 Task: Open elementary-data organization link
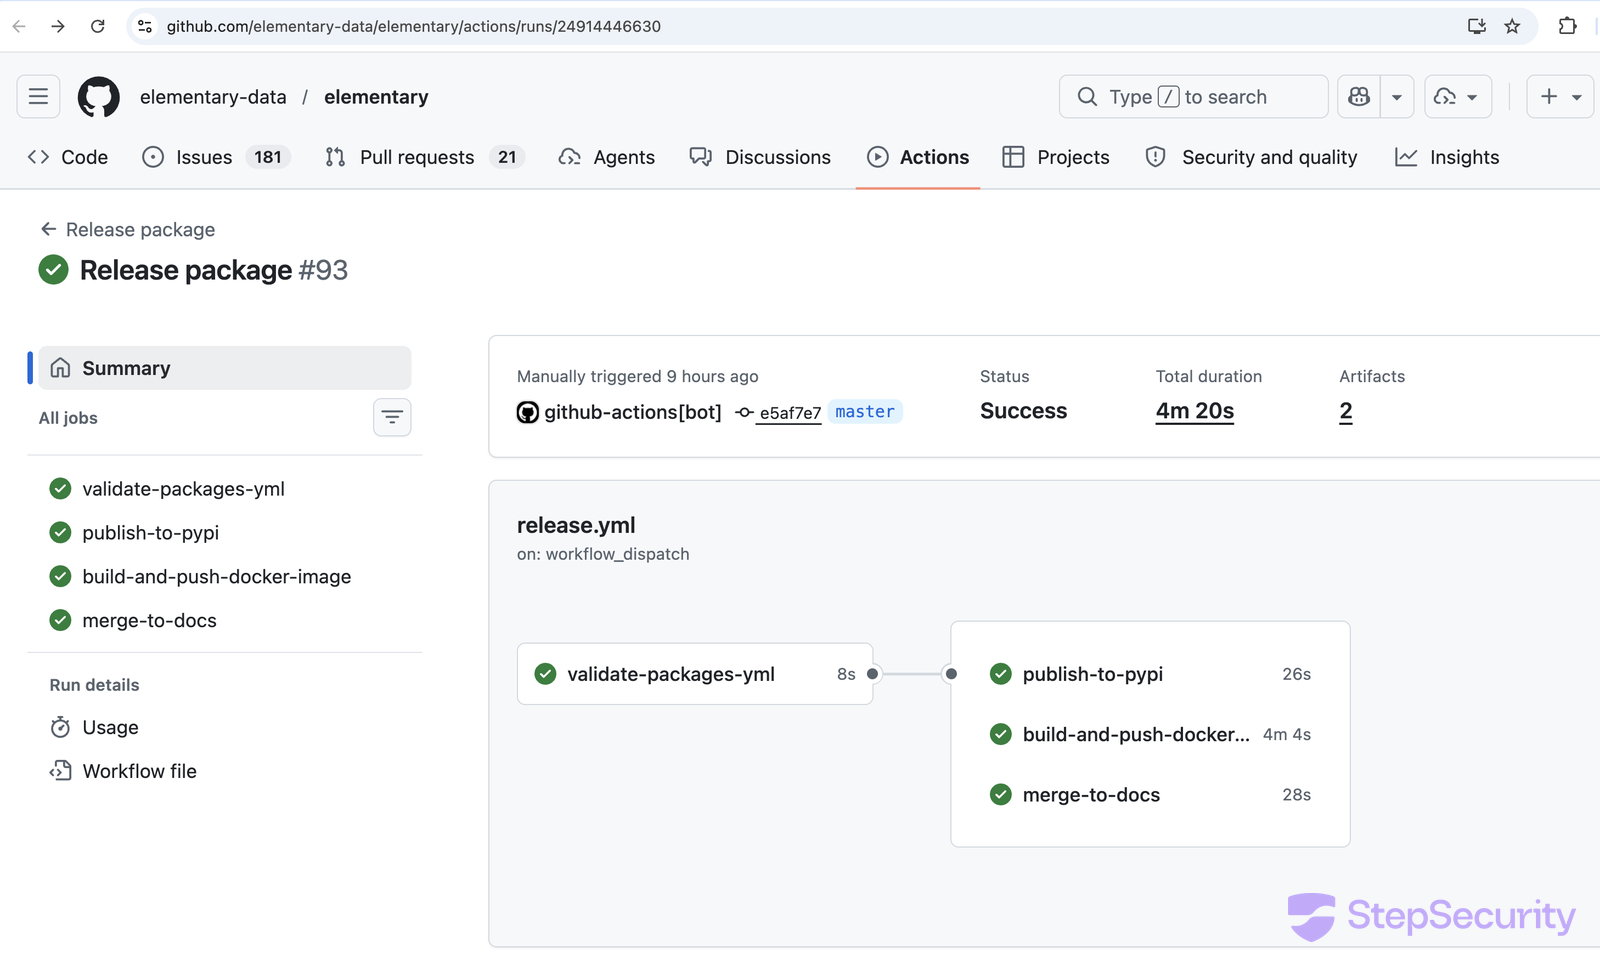[213, 97]
